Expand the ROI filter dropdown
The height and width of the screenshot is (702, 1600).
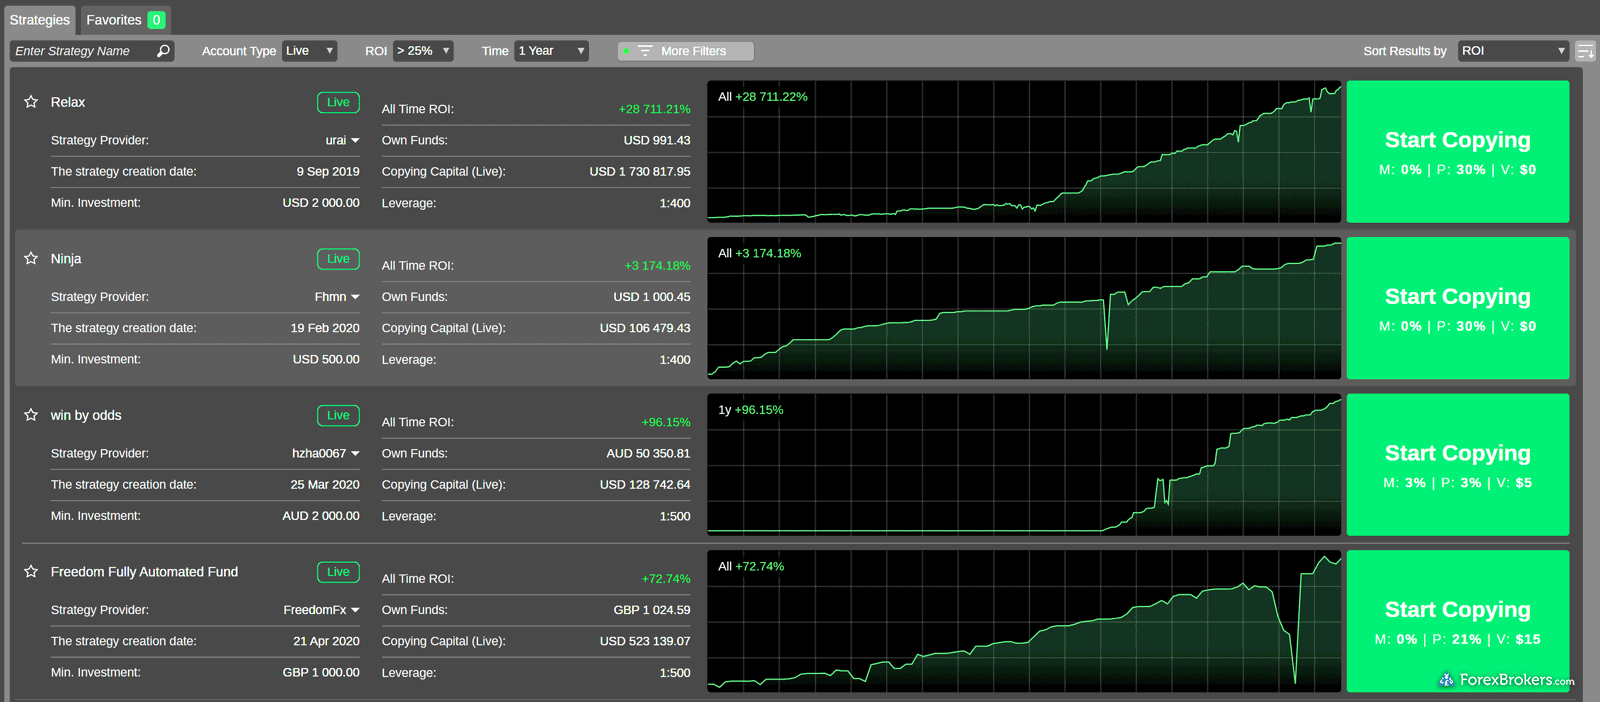click(x=423, y=51)
